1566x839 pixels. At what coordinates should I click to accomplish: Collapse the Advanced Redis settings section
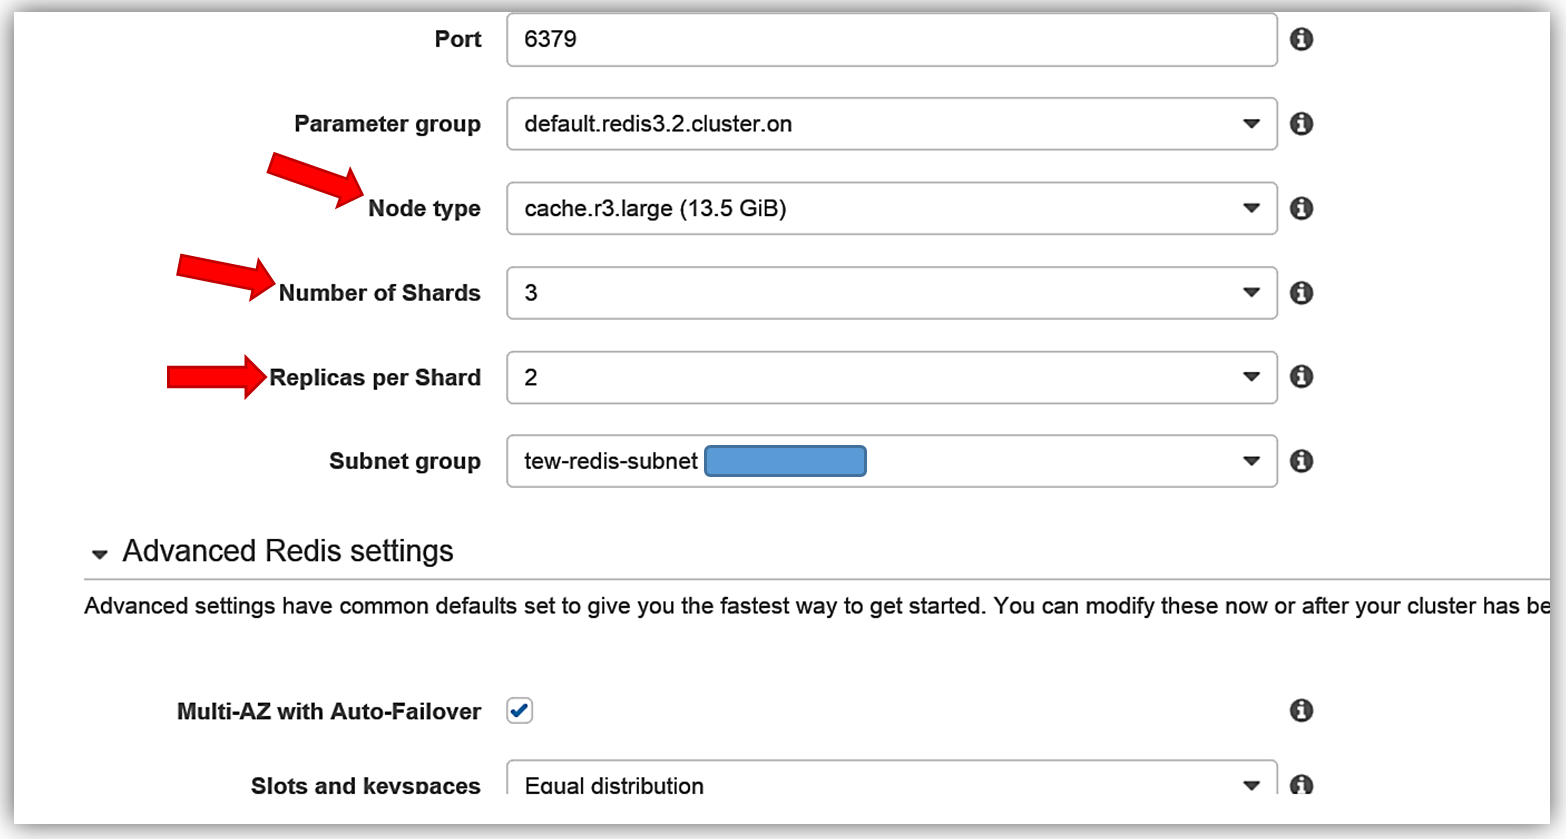pos(99,554)
